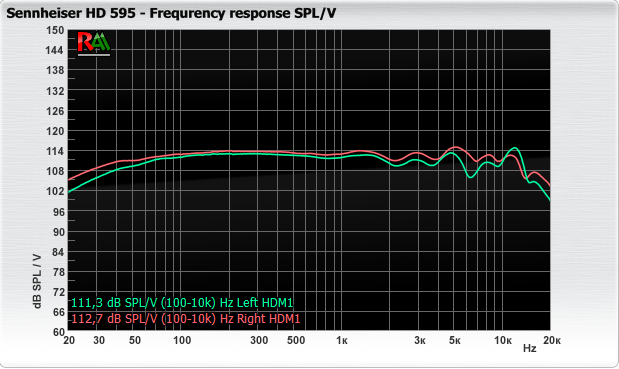This screenshot has height=369, width=619.
Task: Click the '50' frequency axis label
Action: 135,340
